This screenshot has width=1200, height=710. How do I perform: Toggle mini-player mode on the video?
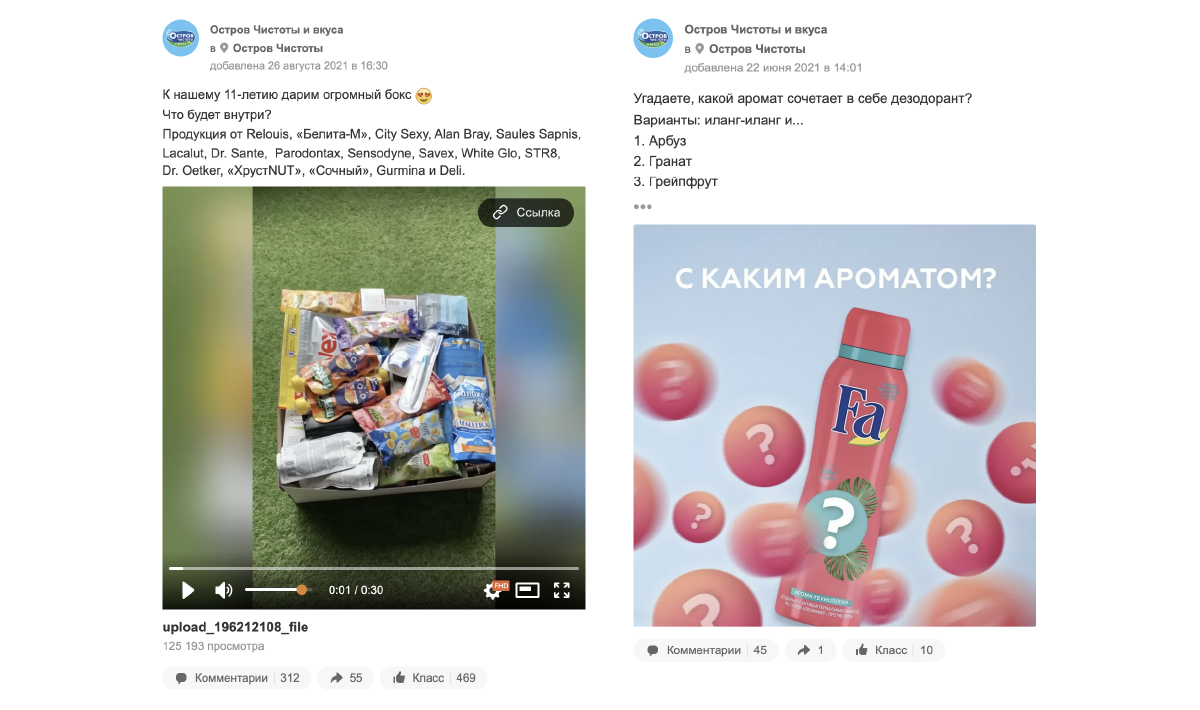click(x=528, y=590)
